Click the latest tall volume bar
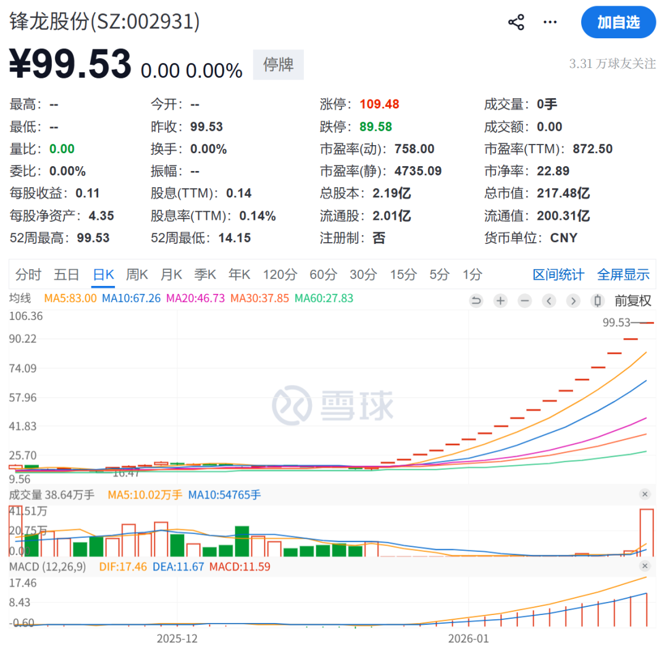 coord(647,532)
